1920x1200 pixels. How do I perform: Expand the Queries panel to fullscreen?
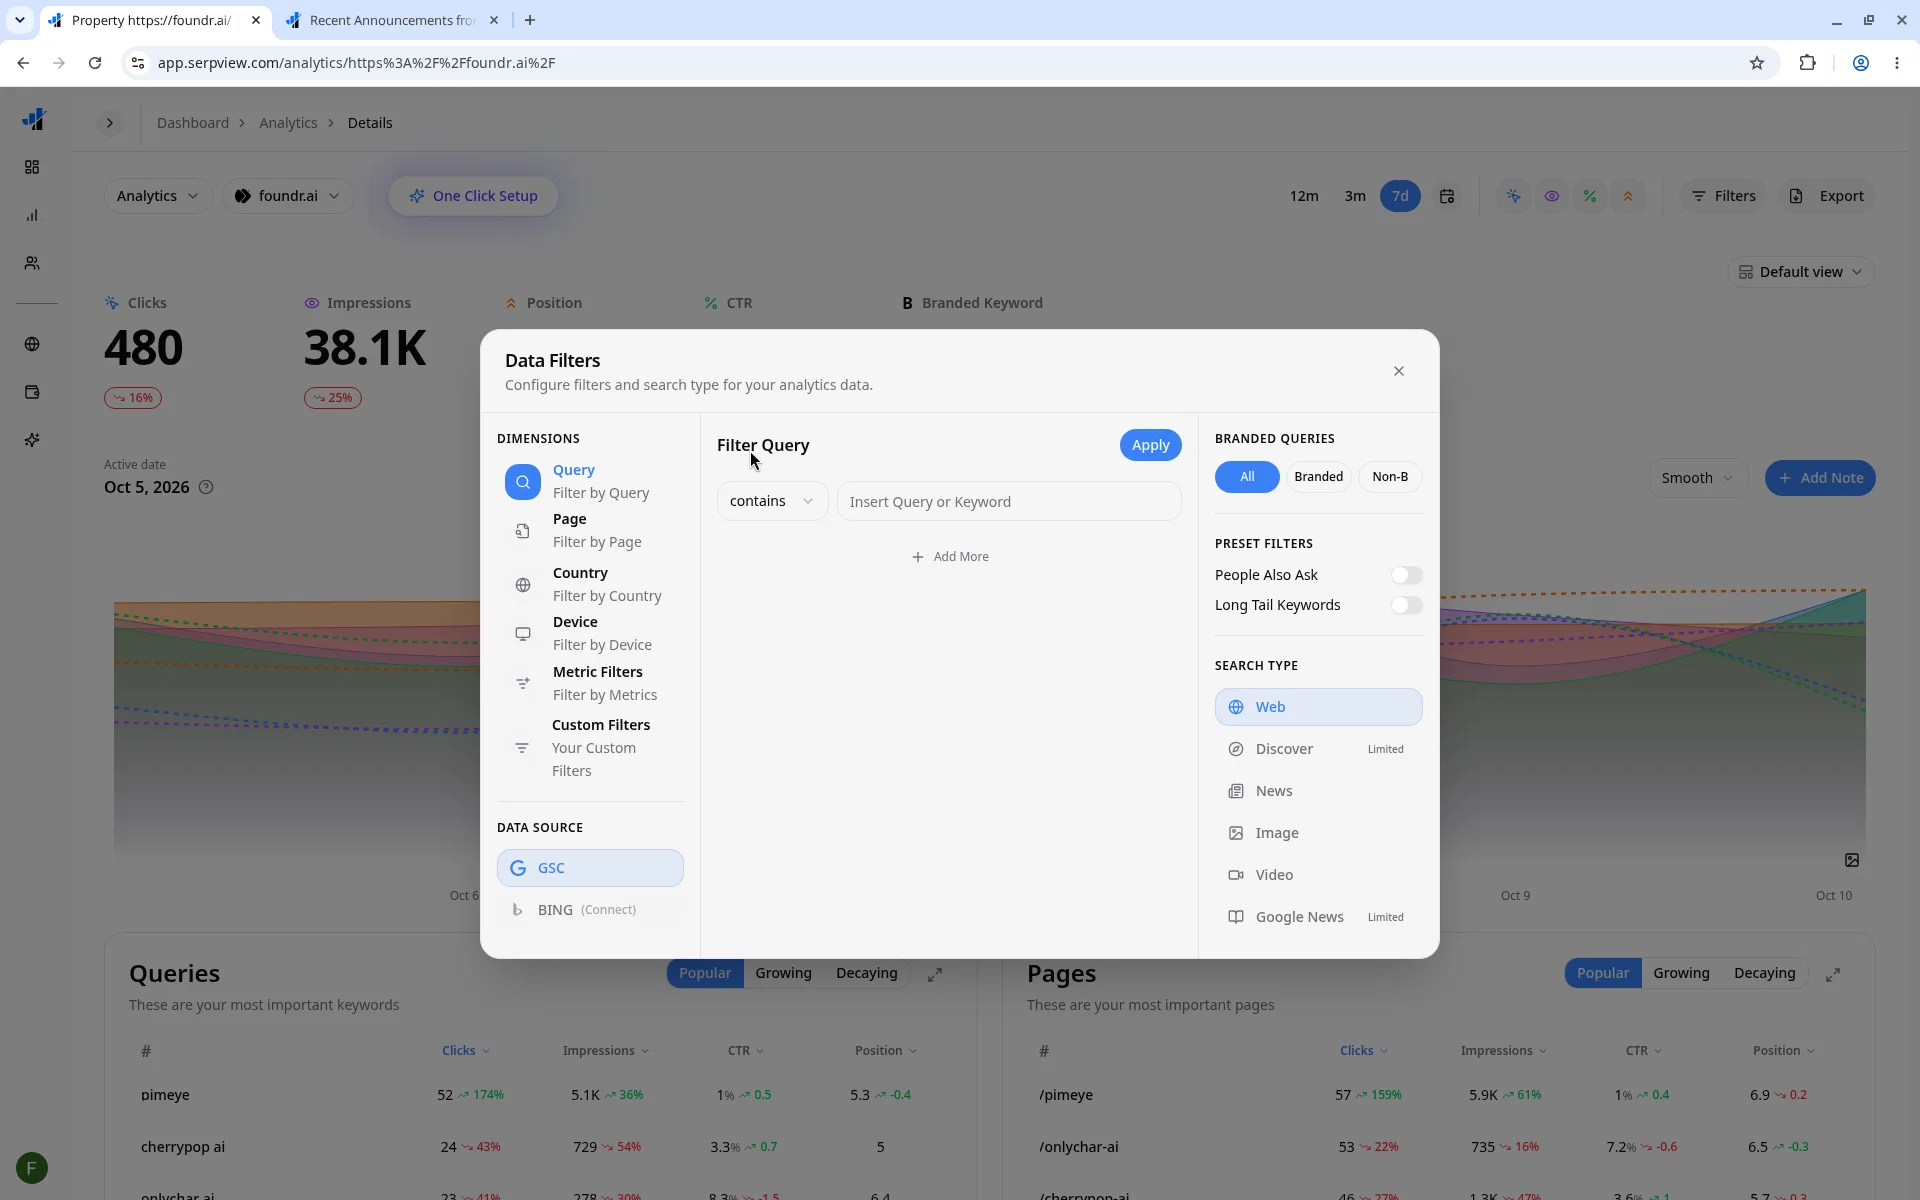(935, 974)
